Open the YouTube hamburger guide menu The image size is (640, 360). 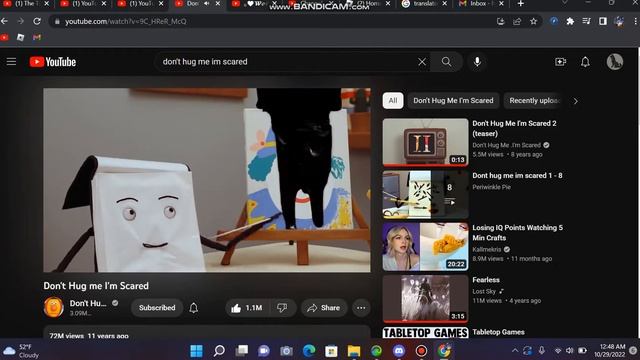(11, 62)
